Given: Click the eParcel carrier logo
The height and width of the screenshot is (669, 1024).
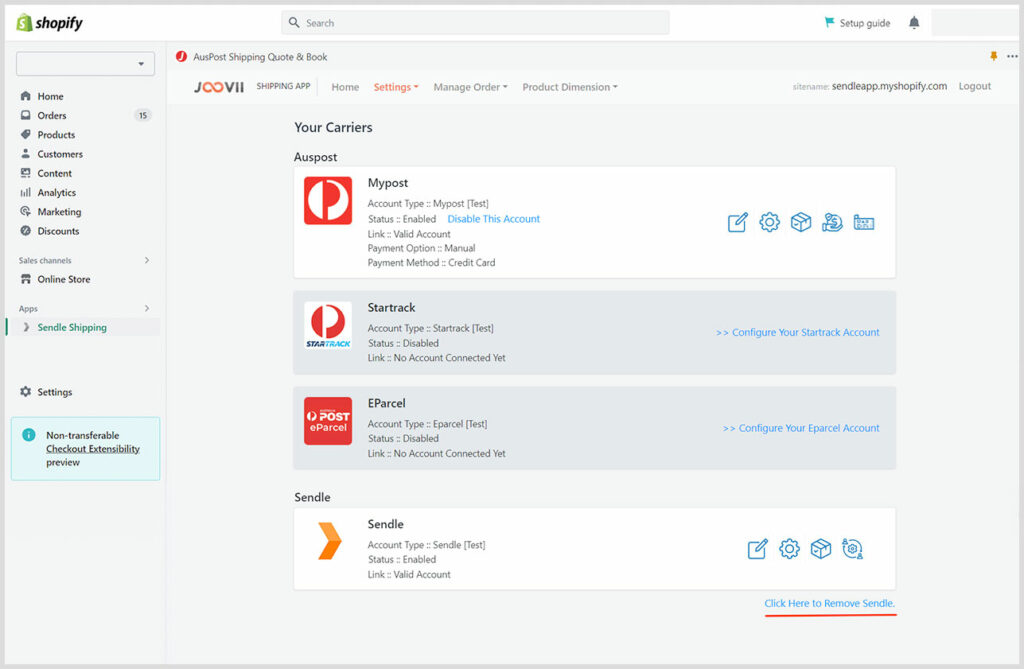Looking at the screenshot, I should pyautogui.click(x=328, y=421).
